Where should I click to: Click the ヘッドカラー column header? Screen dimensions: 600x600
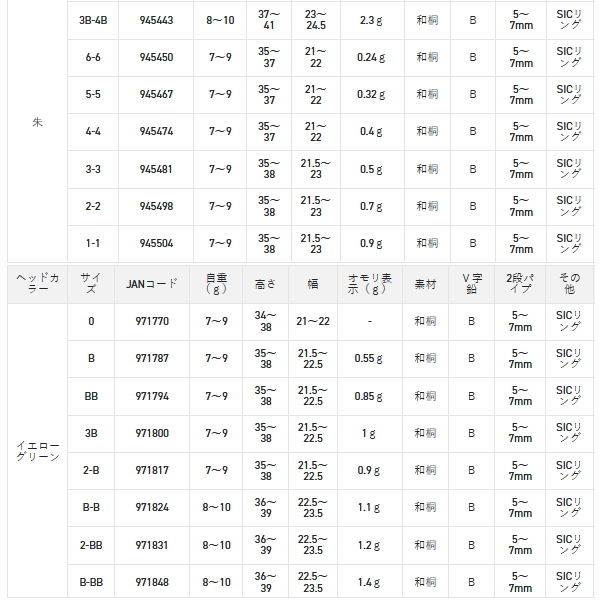(x=37, y=284)
